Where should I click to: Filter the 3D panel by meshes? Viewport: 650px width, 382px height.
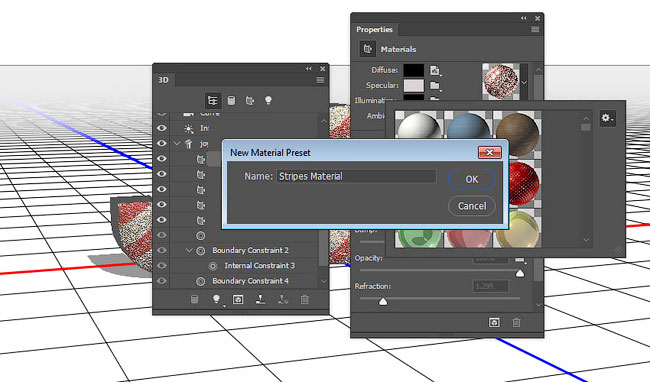tap(231, 100)
